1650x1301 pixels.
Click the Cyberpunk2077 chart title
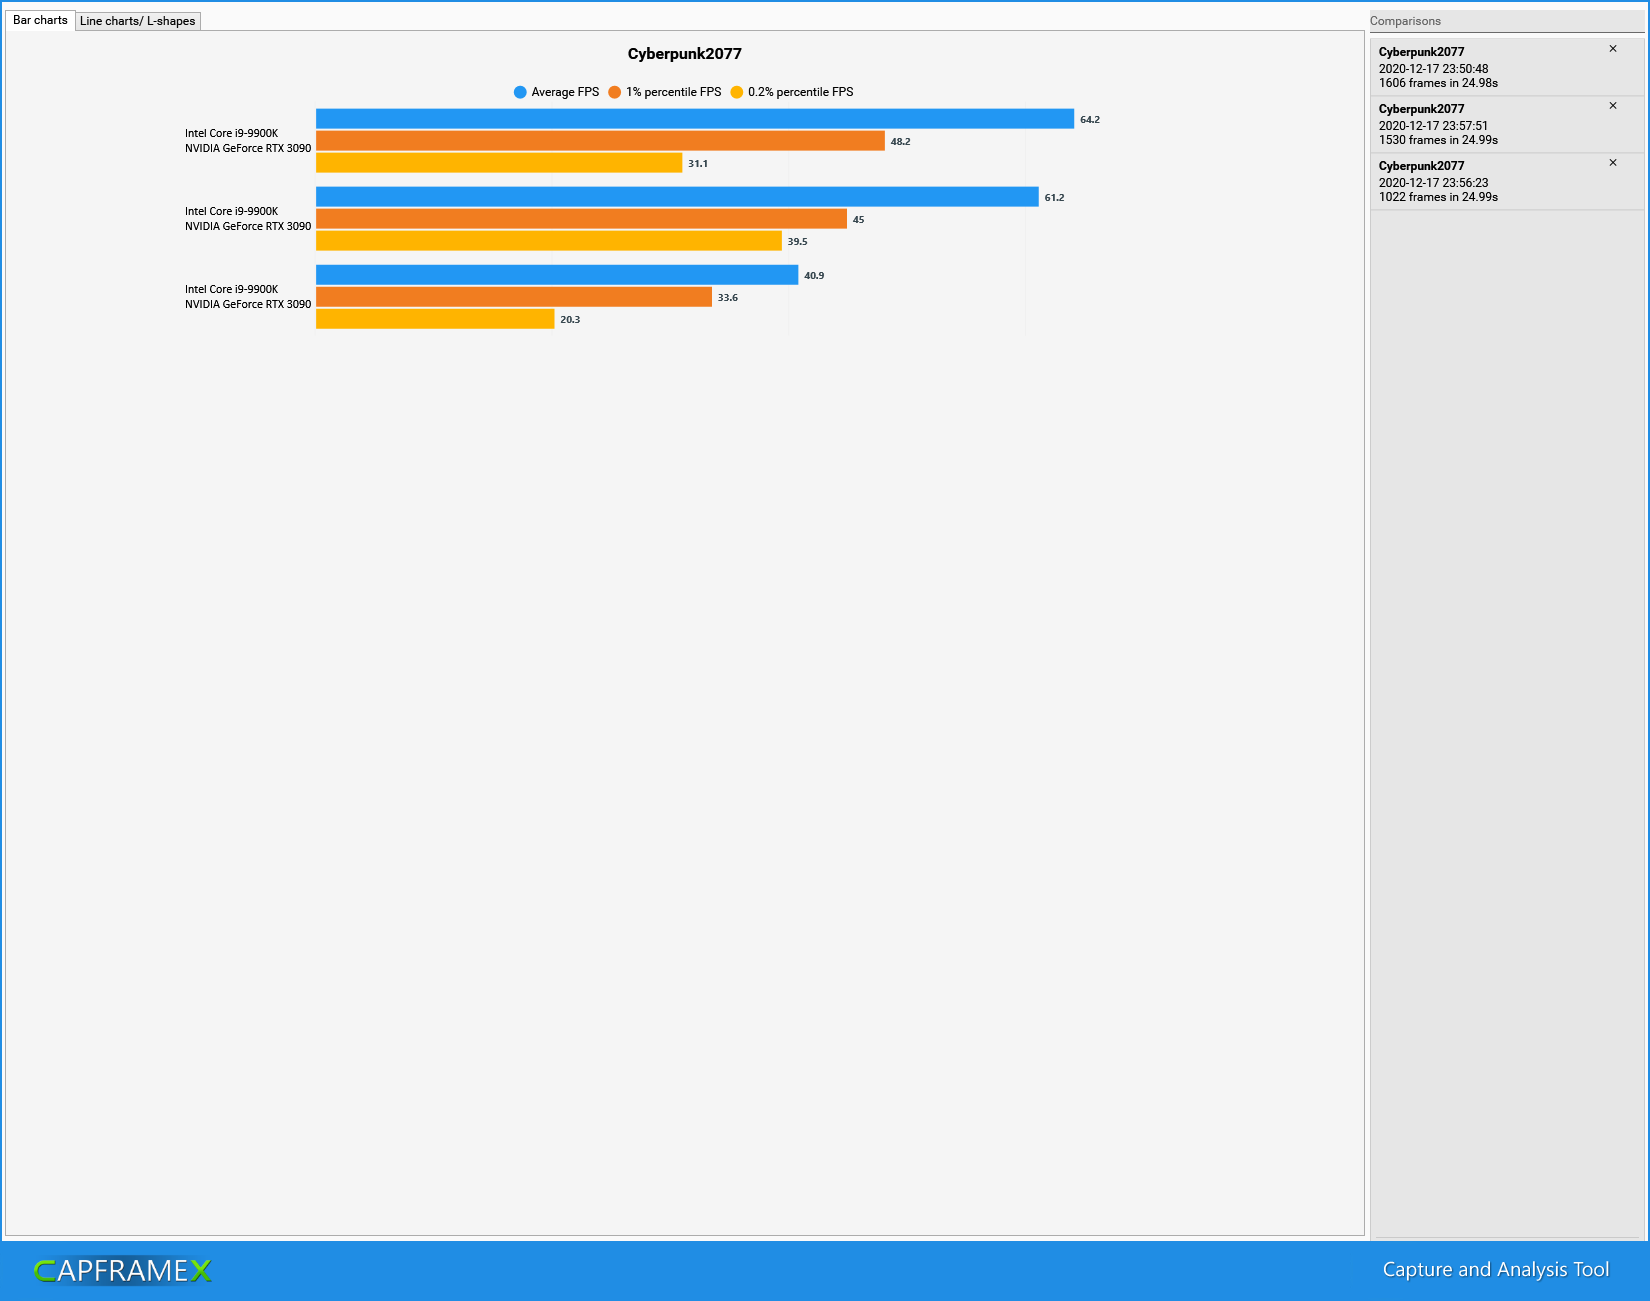[x=685, y=54]
